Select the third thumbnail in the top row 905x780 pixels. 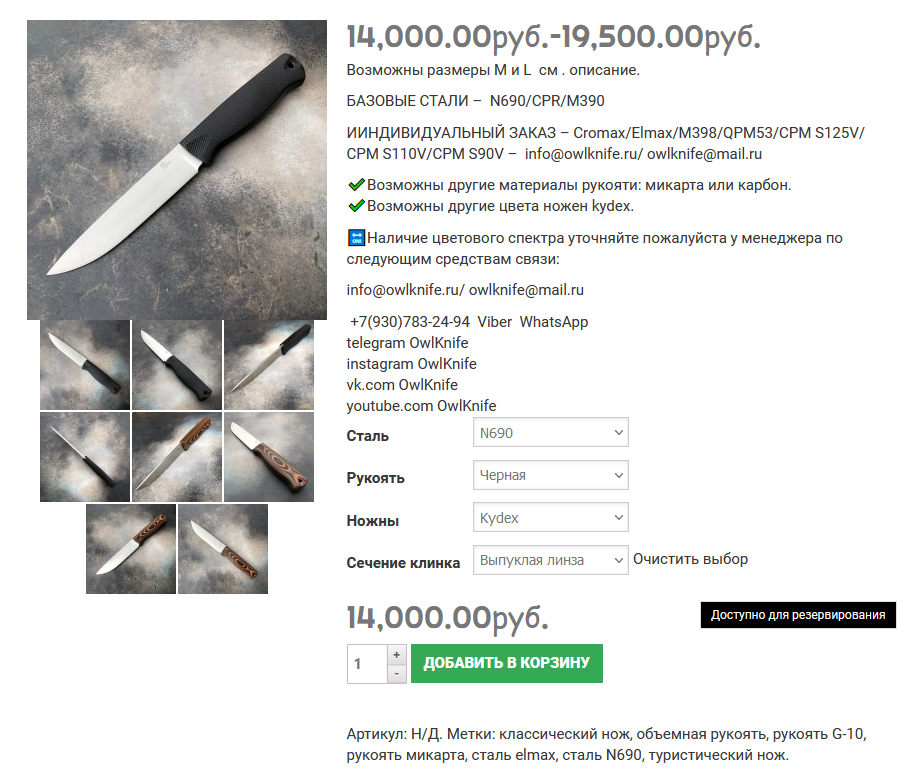pos(269,365)
